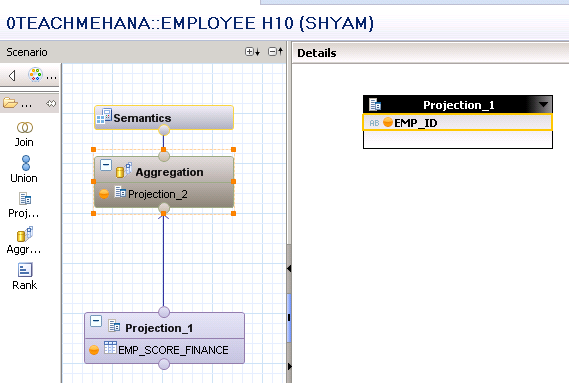Image resolution: width=569 pixels, height=383 pixels.
Task: Click the table icon beside EMP_SCORE_FINANCE
Action: point(110,347)
